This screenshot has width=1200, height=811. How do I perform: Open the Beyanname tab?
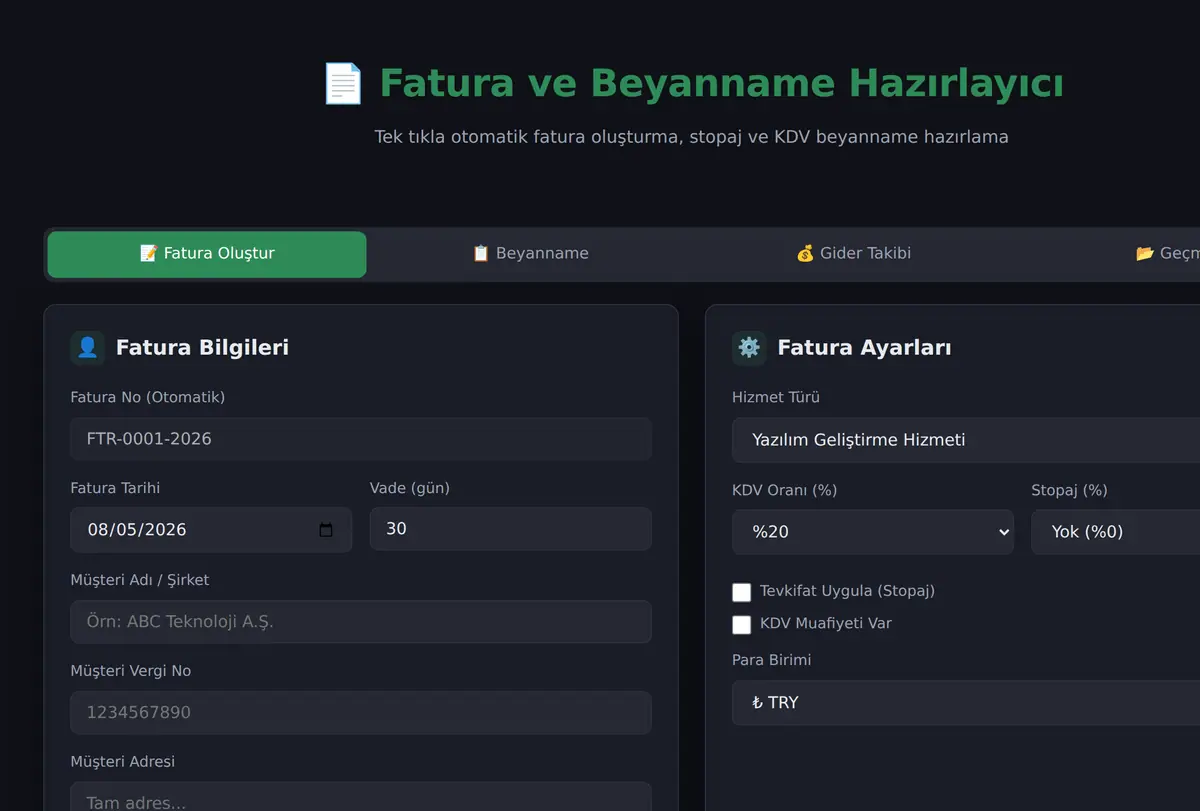530,254
